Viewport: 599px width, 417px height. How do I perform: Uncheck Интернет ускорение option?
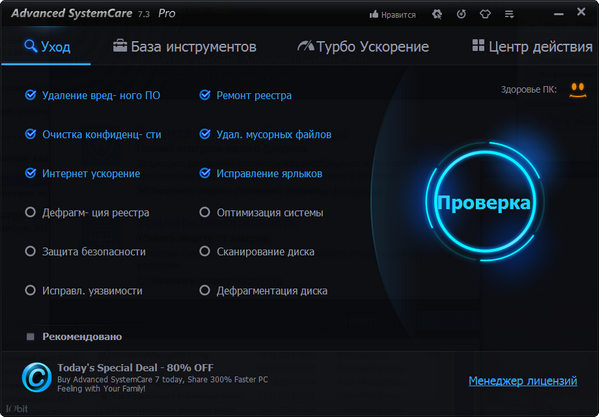pyautogui.click(x=30, y=173)
